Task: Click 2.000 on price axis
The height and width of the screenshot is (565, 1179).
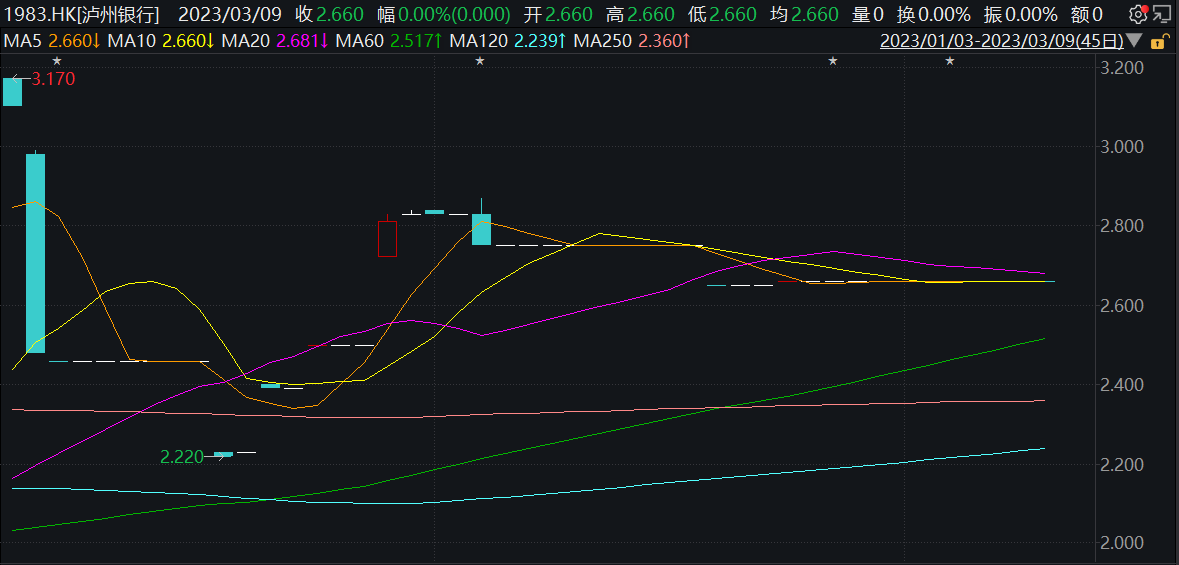Action: [x=1123, y=543]
